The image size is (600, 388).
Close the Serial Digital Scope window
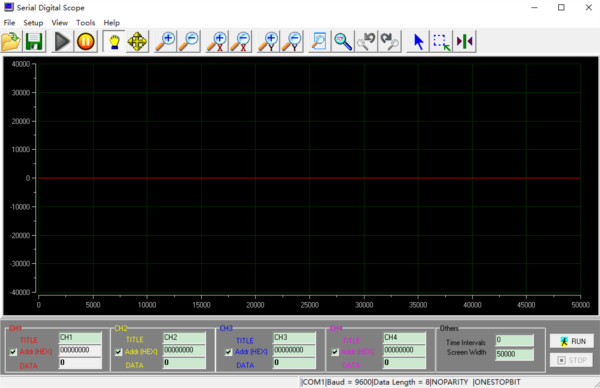(589, 8)
